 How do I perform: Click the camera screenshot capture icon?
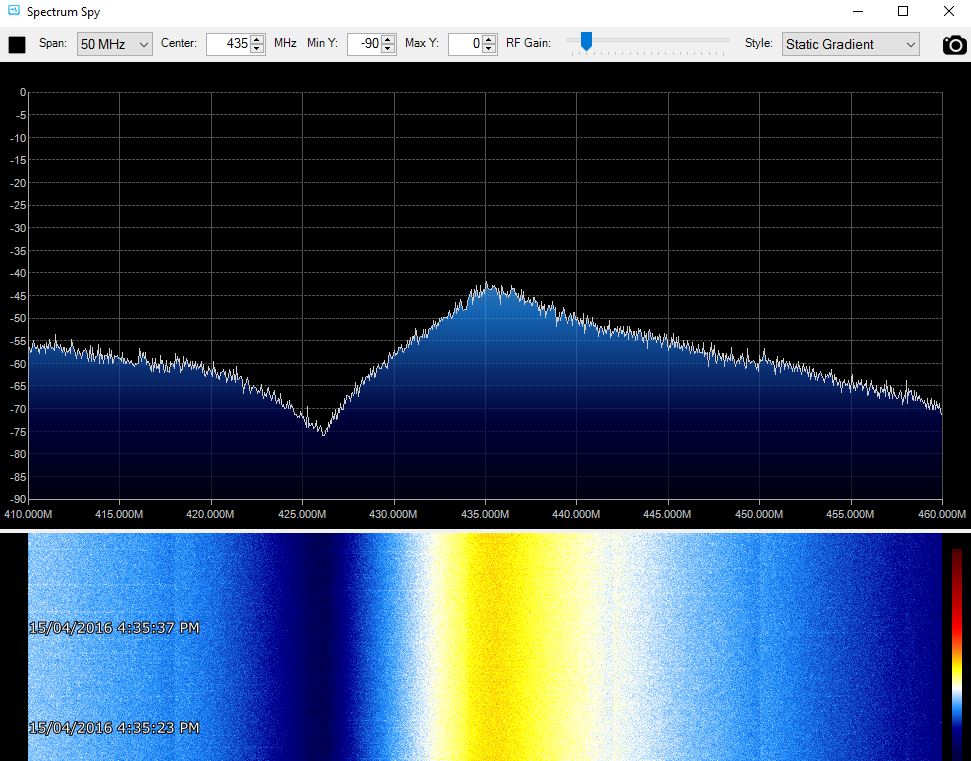[955, 44]
